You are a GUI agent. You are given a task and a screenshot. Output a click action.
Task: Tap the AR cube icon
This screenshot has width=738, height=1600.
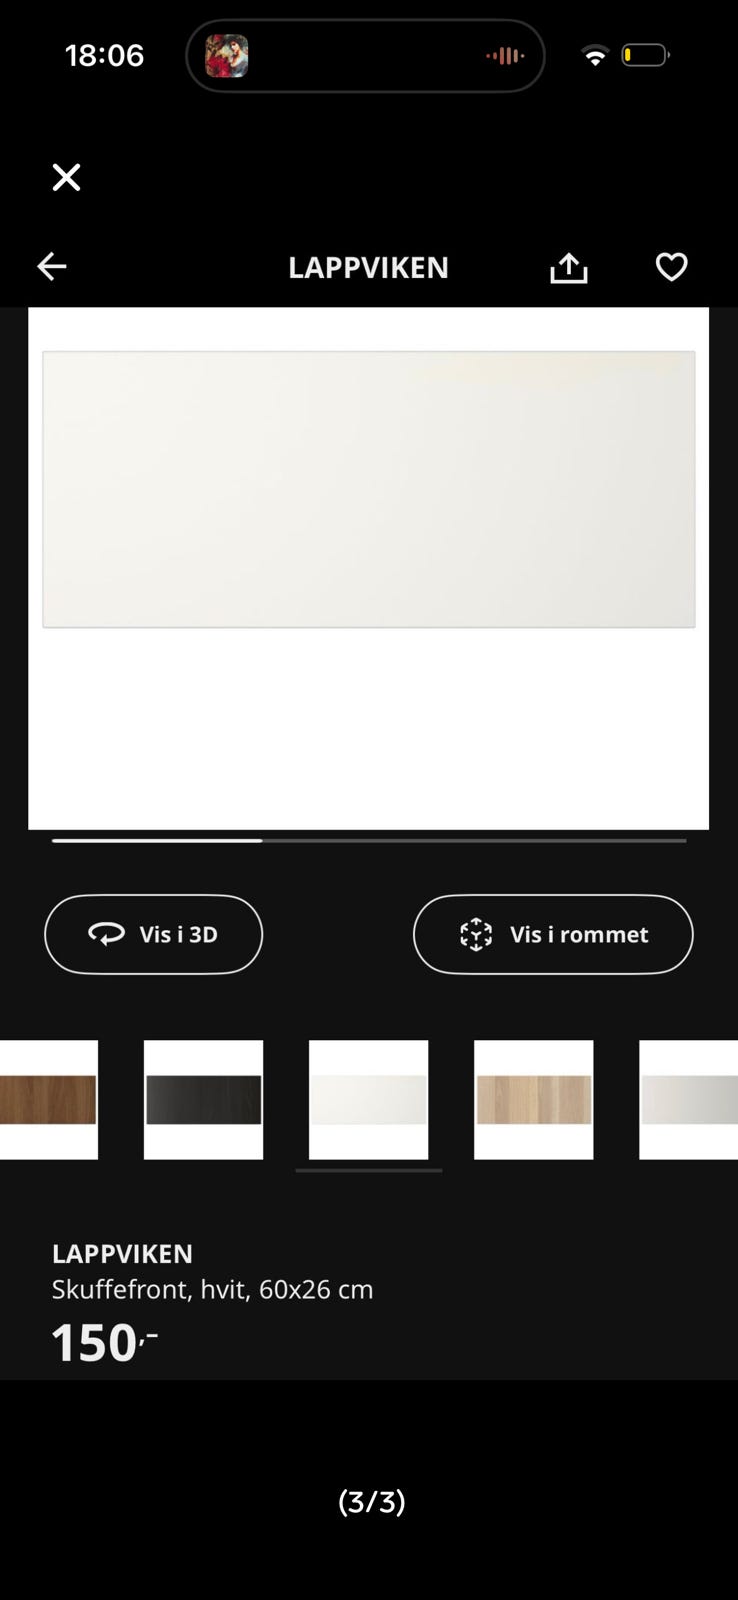click(476, 934)
